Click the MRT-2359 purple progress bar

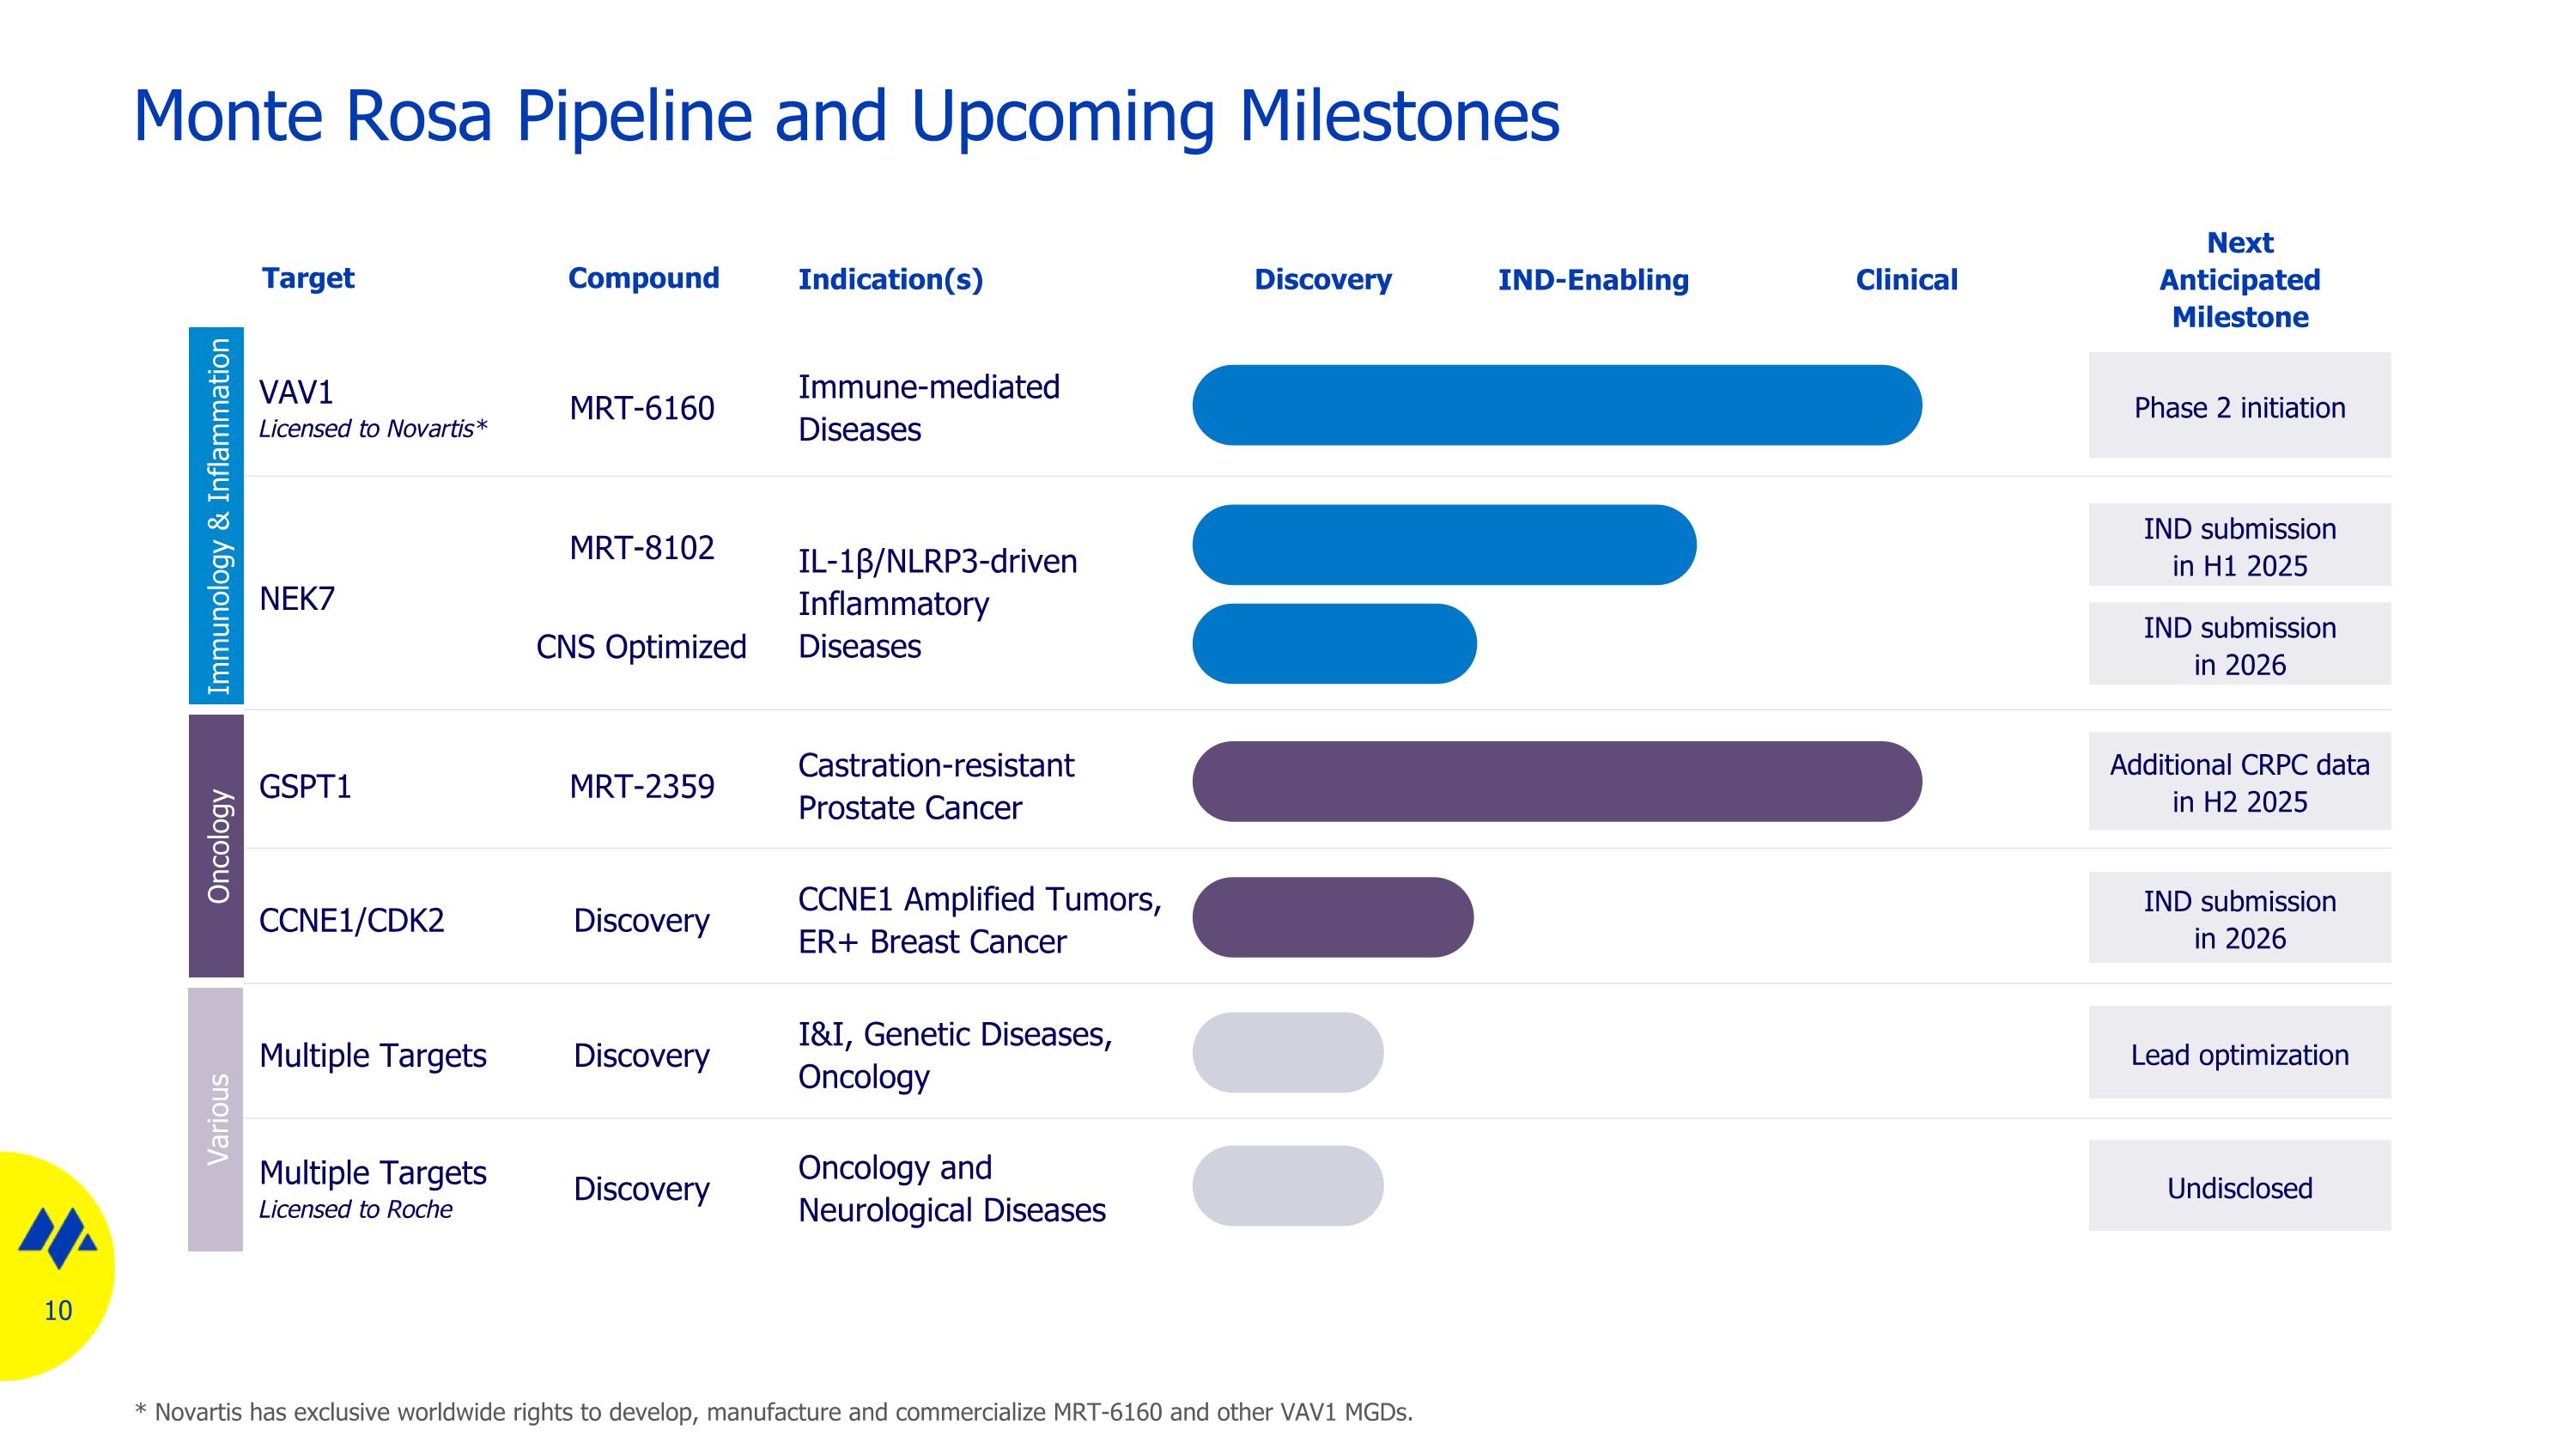[1556, 782]
